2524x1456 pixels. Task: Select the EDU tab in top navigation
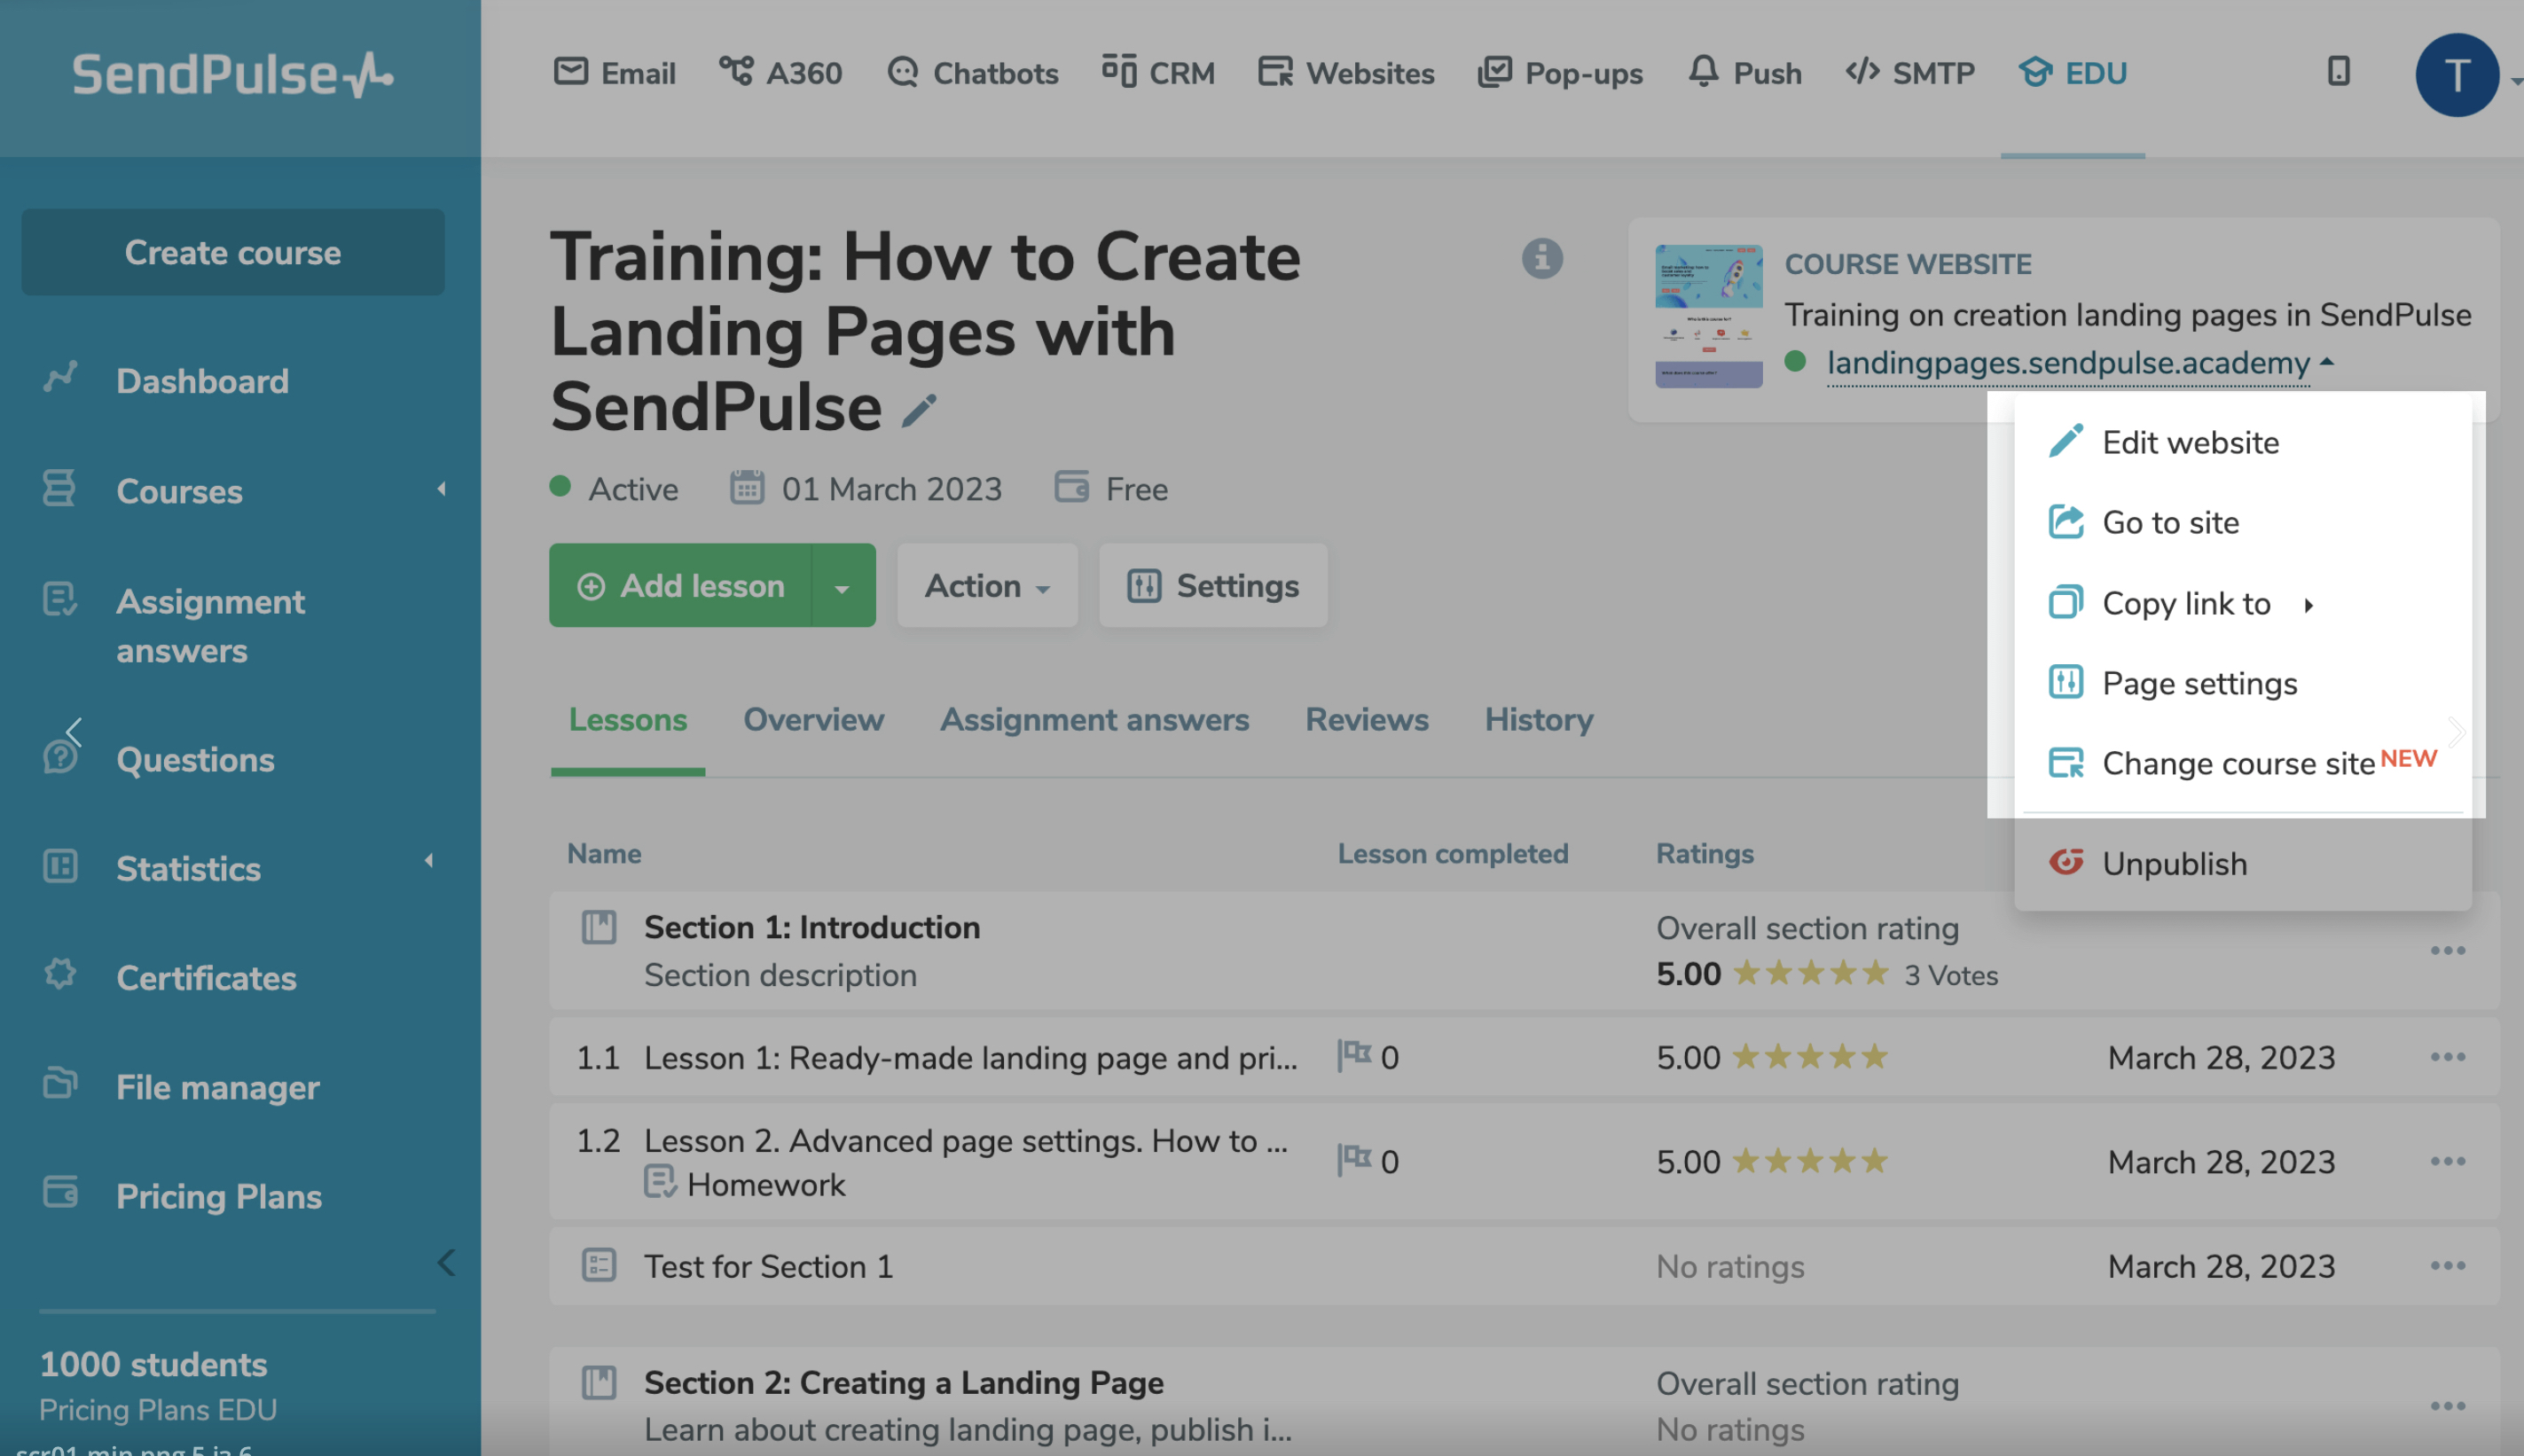click(x=2072, y=73)
